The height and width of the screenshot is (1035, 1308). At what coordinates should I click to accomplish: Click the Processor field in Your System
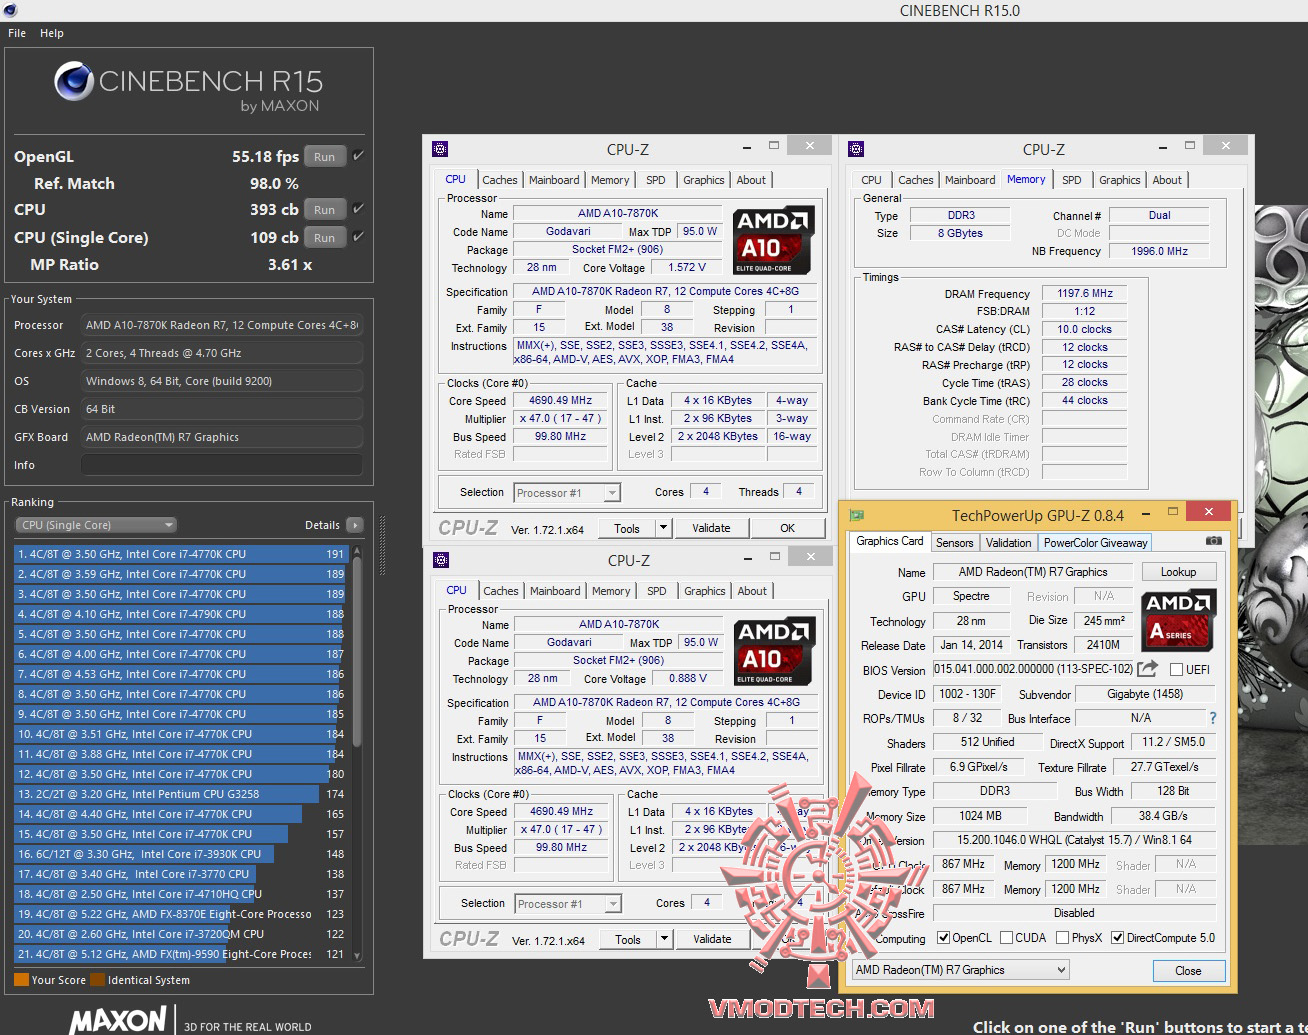222,325
